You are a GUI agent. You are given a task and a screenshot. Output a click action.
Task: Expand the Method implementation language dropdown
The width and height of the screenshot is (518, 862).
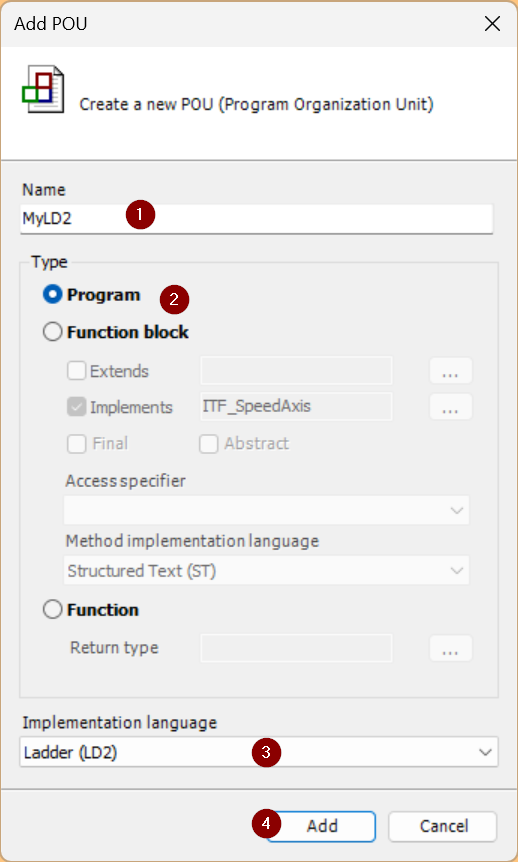(x=267, y=570)
